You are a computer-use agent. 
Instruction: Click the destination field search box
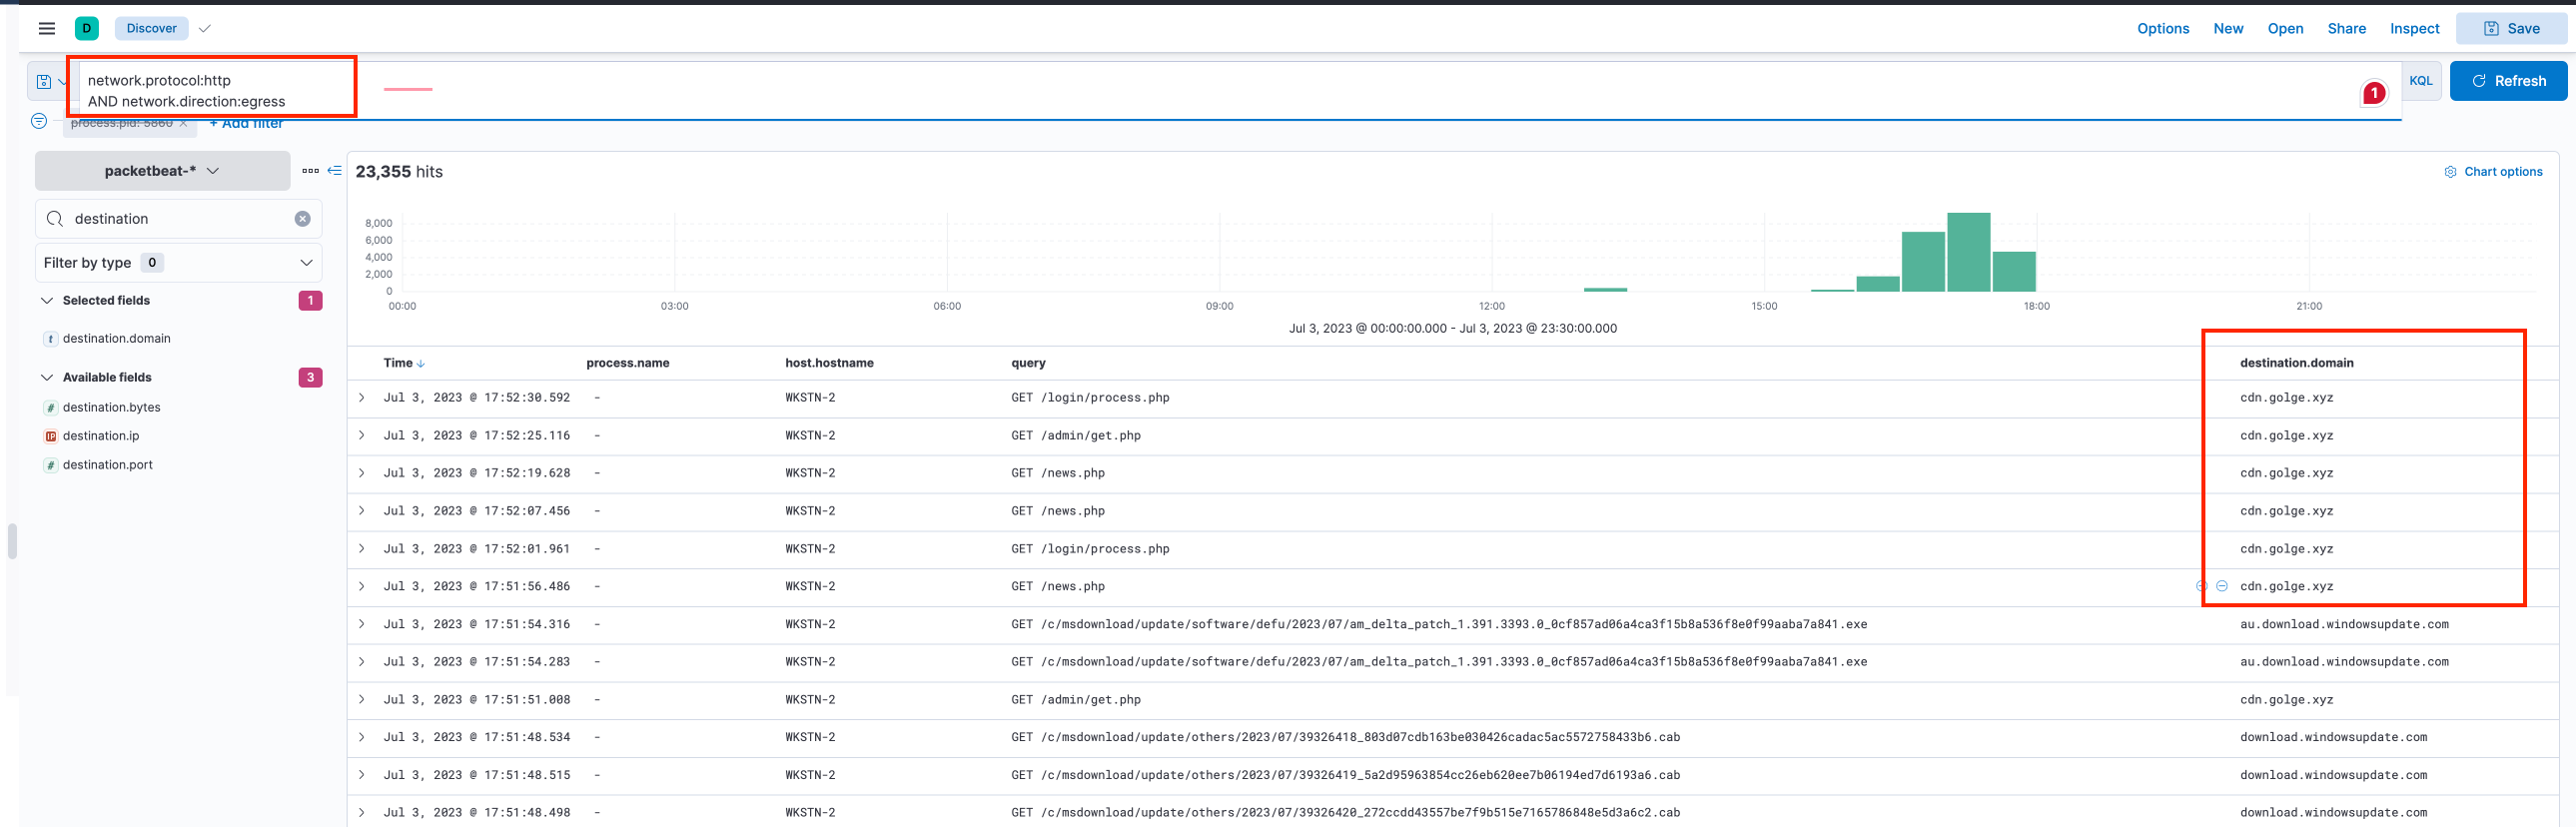coord(179,219)
